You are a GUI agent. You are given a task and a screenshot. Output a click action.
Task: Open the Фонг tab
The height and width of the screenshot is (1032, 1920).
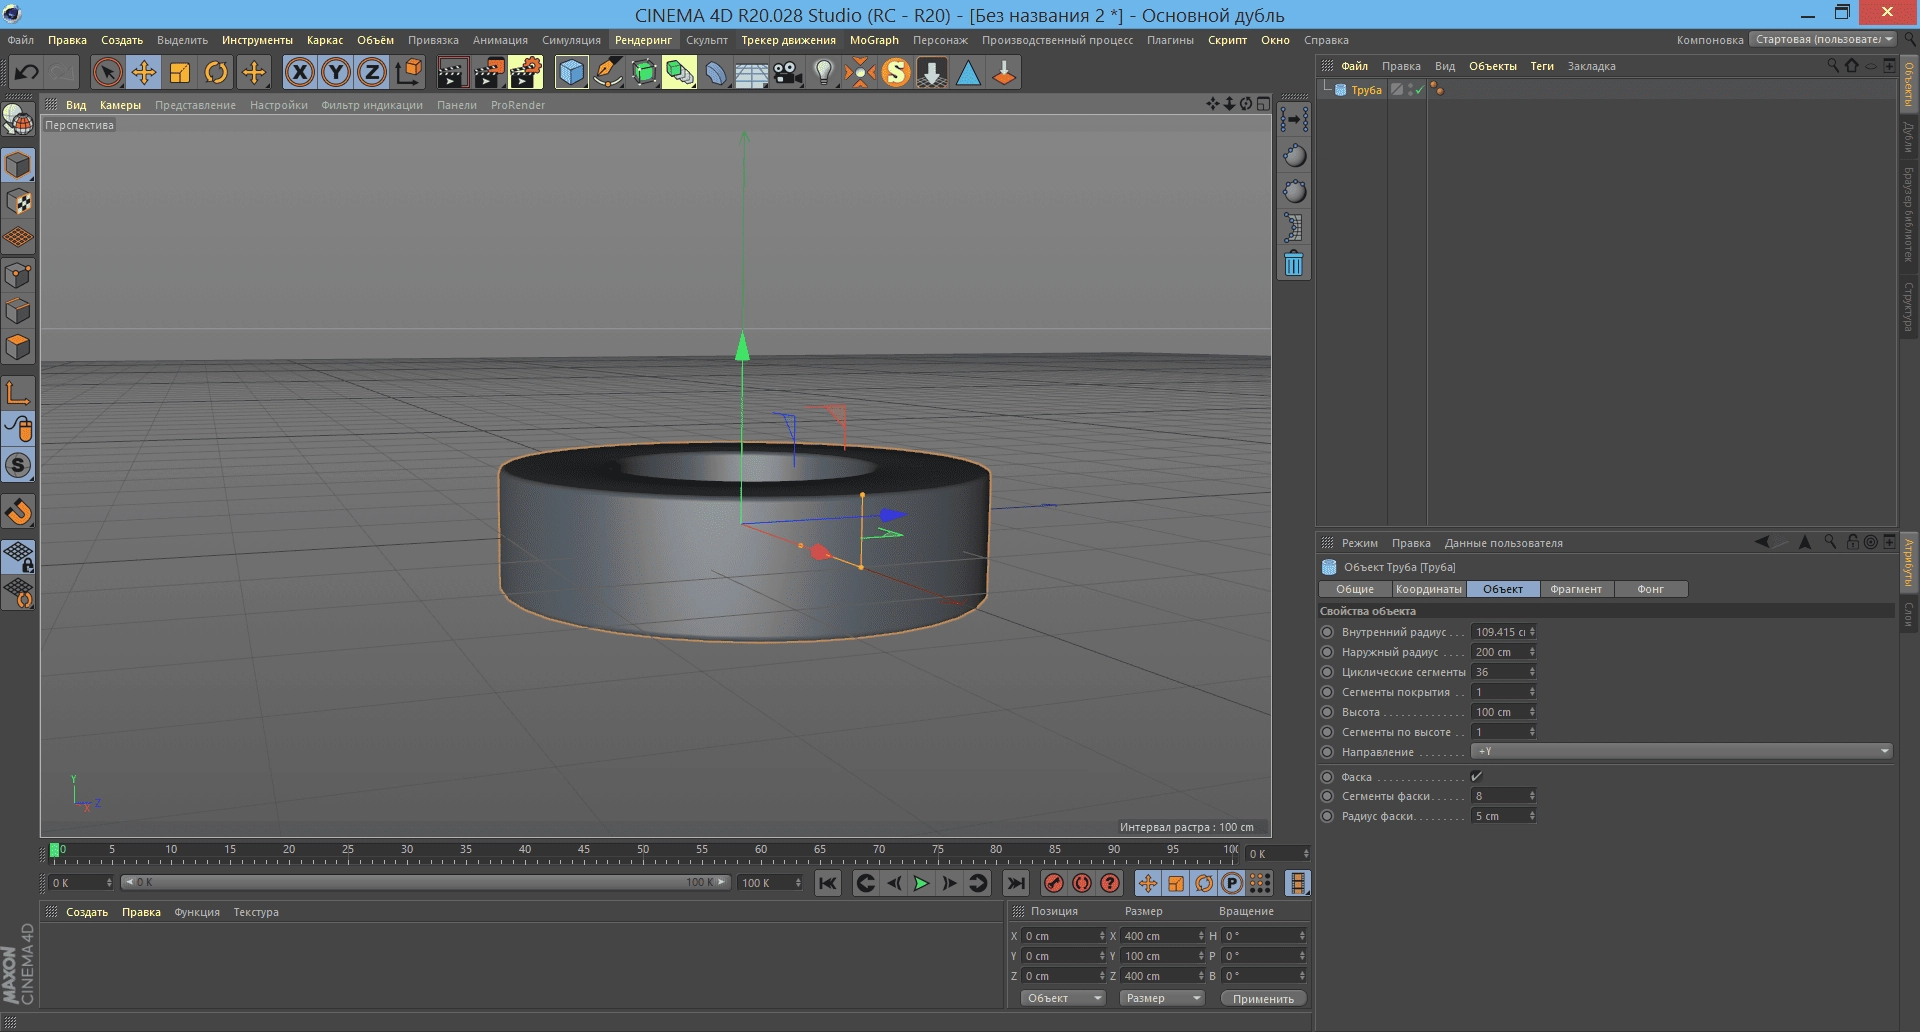[1650, 589]
